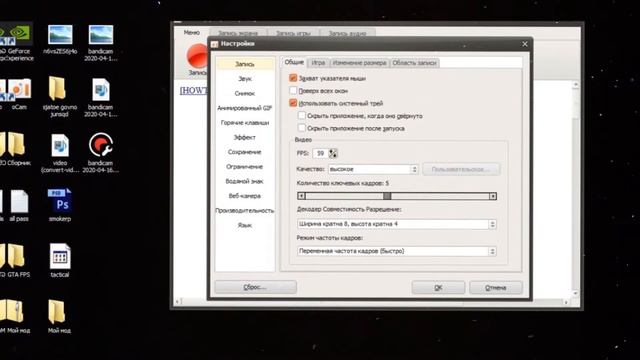Viewport: 640px width, 360px height.
Task: Enable Скрыть приложение, когда оно свёрнуто
Action: click(x=302, y=116)
